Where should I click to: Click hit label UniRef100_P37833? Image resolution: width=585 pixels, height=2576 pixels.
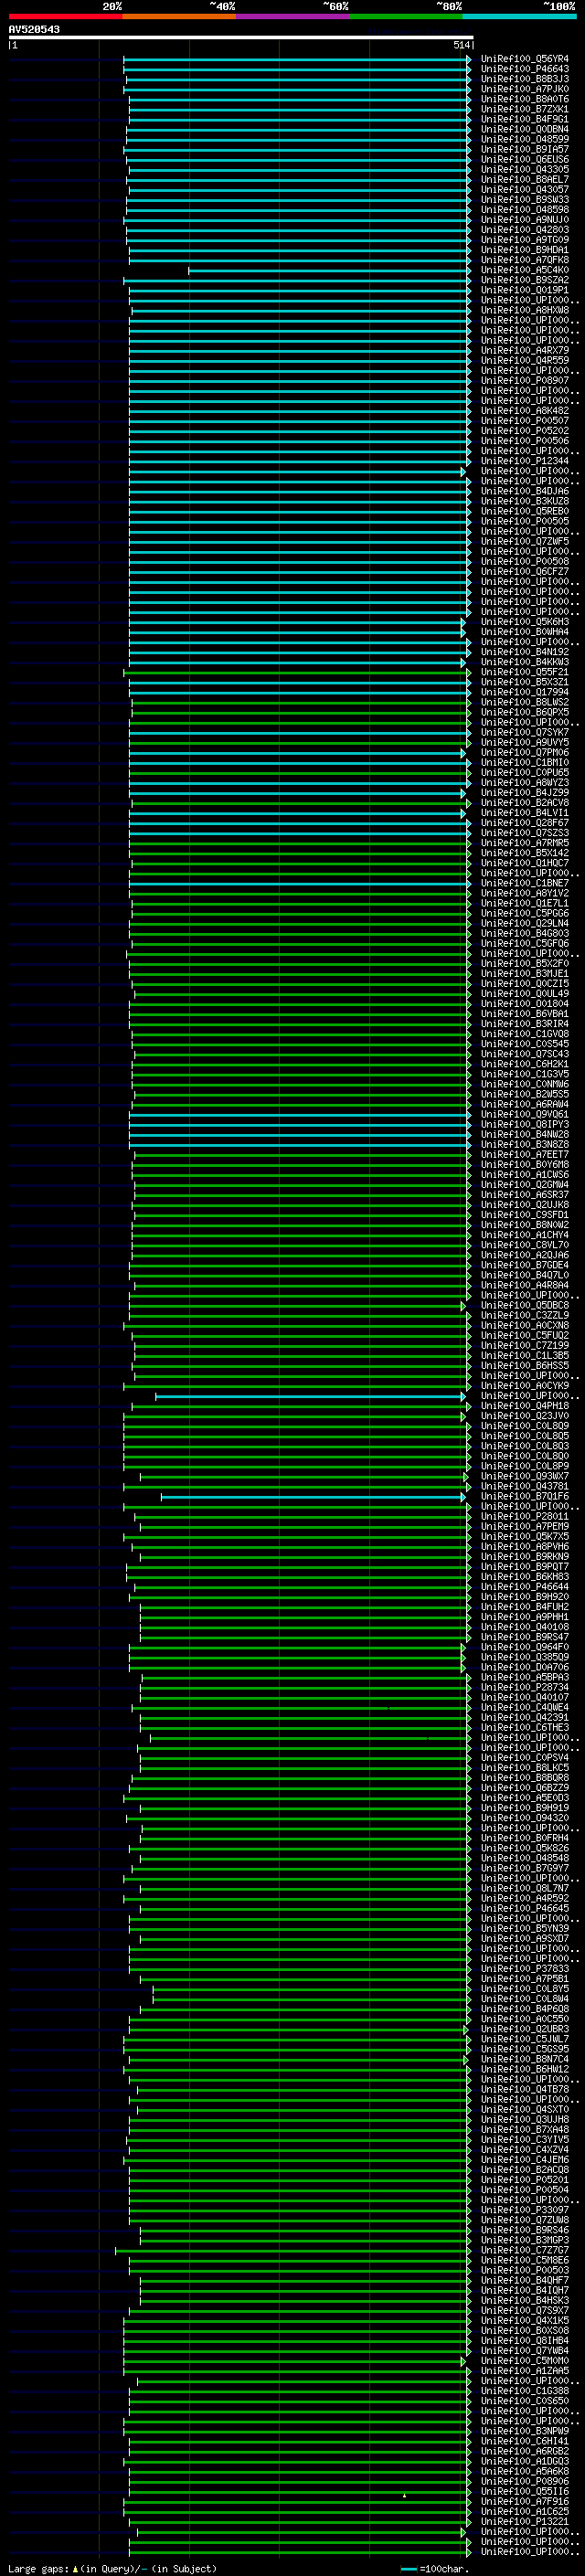point(525,1969)
